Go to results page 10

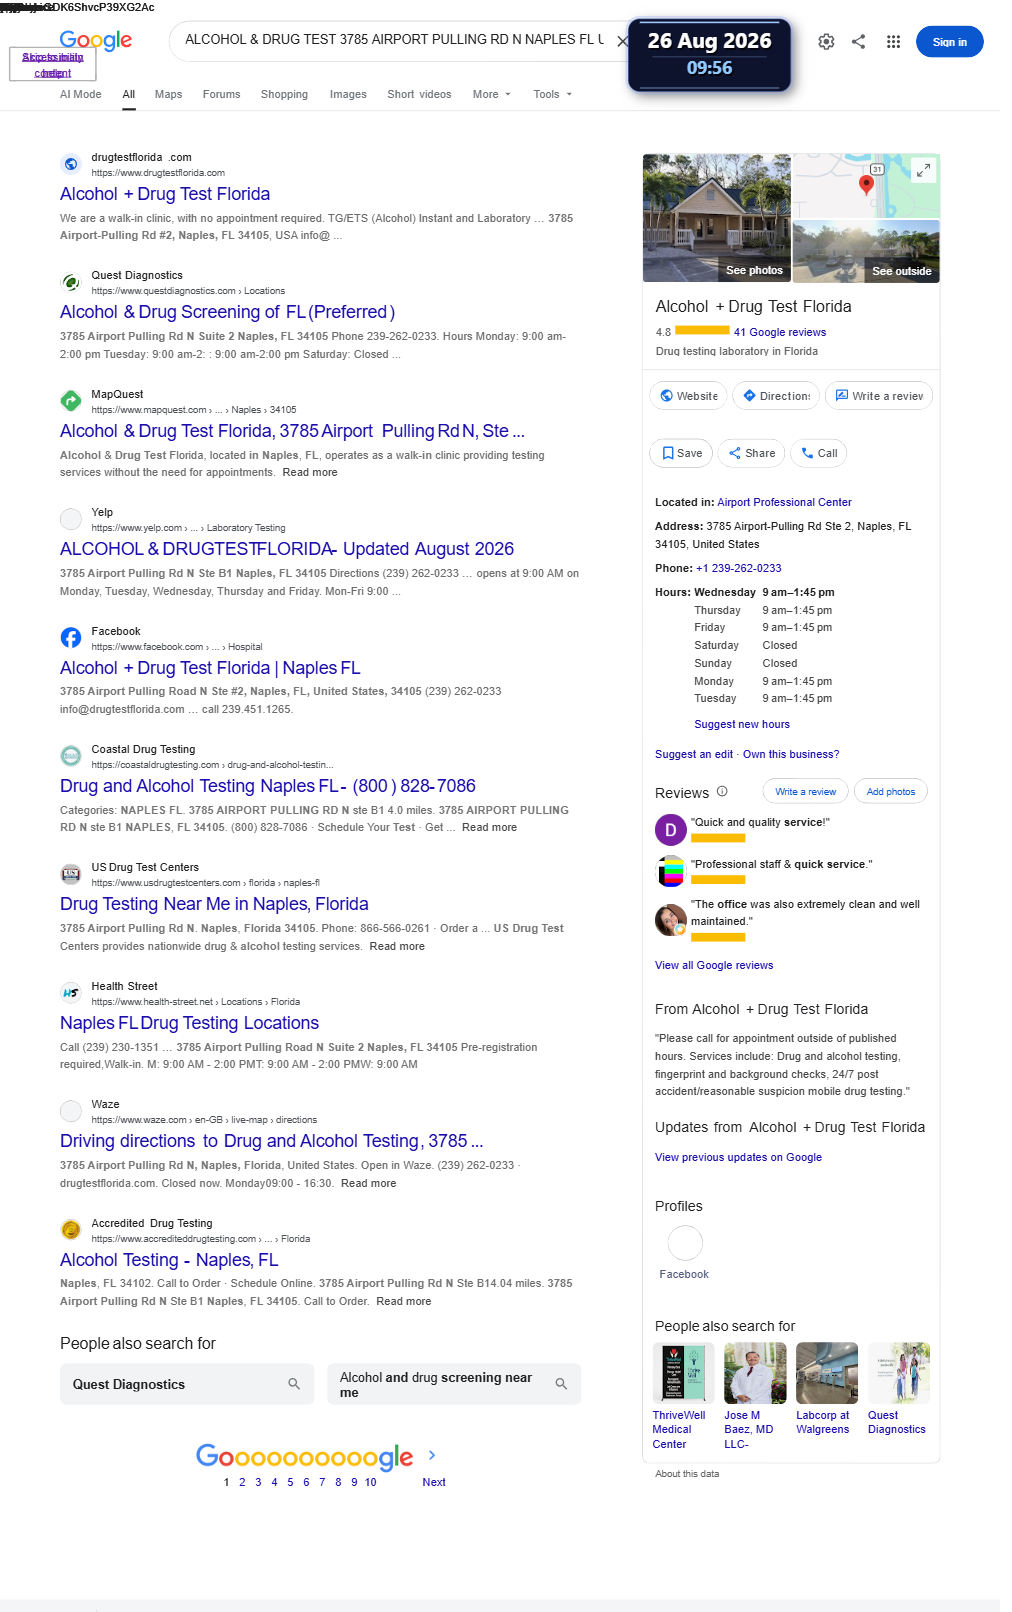370,1482
